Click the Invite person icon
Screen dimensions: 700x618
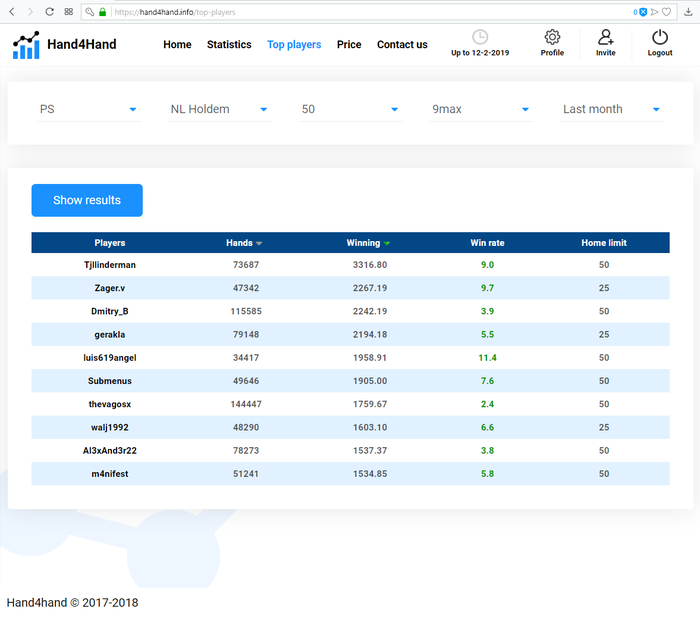pyautogui.click(x=606, y=37)
